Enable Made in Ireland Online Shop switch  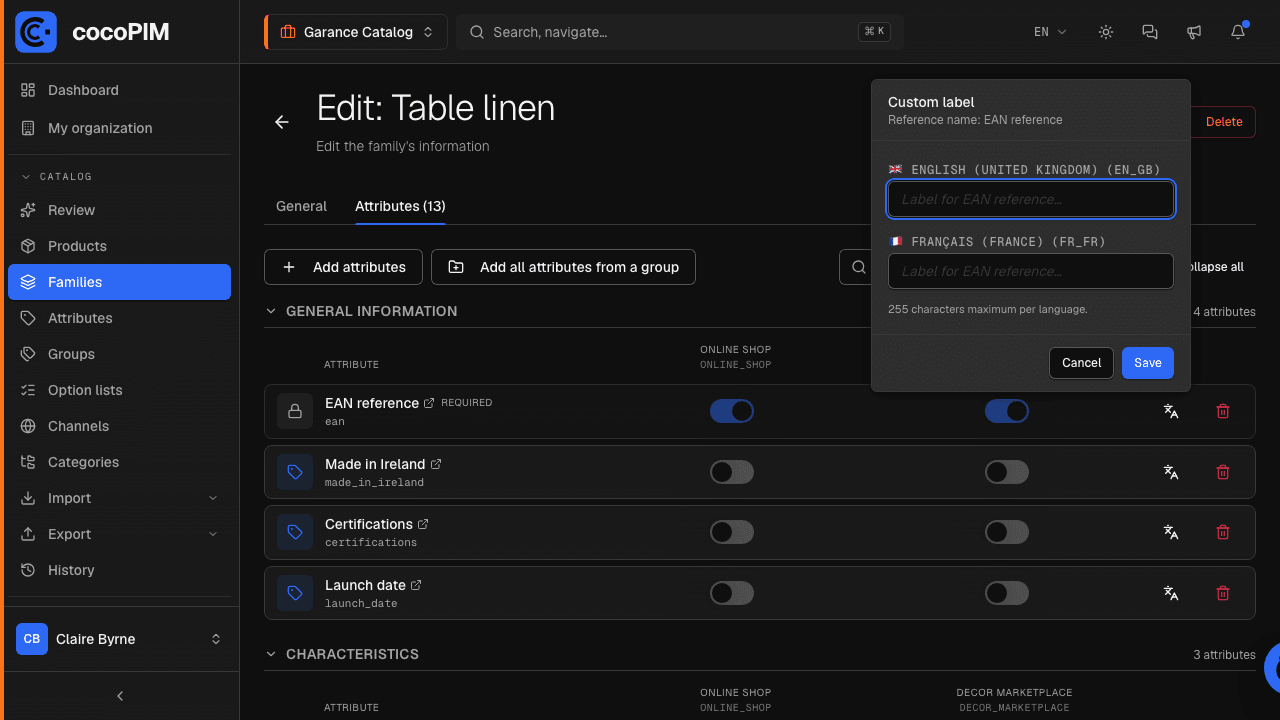coord(732,472)
